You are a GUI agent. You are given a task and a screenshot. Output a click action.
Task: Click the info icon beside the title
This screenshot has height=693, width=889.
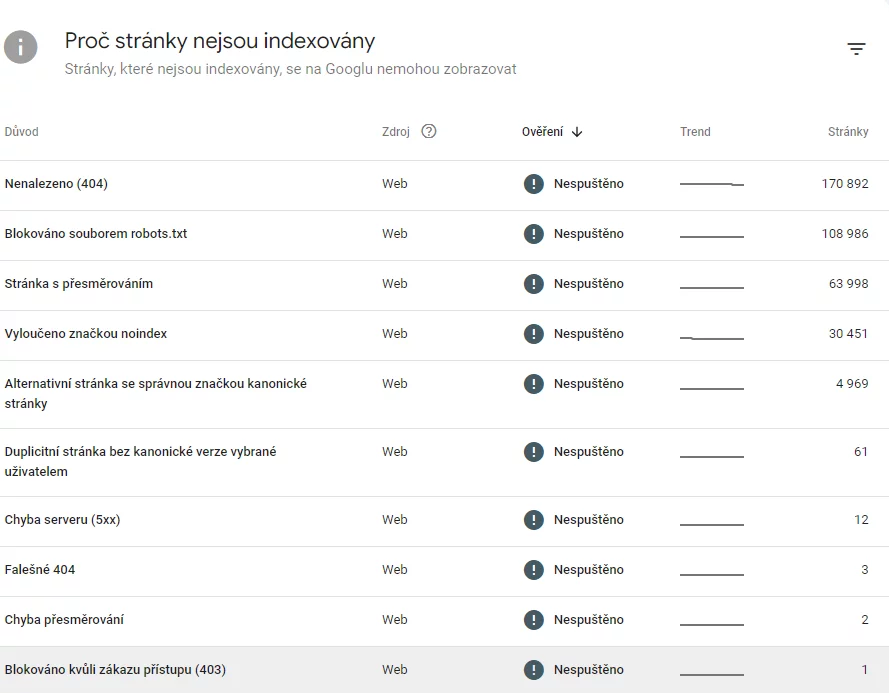pyautogui.click(x=20, y=47)
